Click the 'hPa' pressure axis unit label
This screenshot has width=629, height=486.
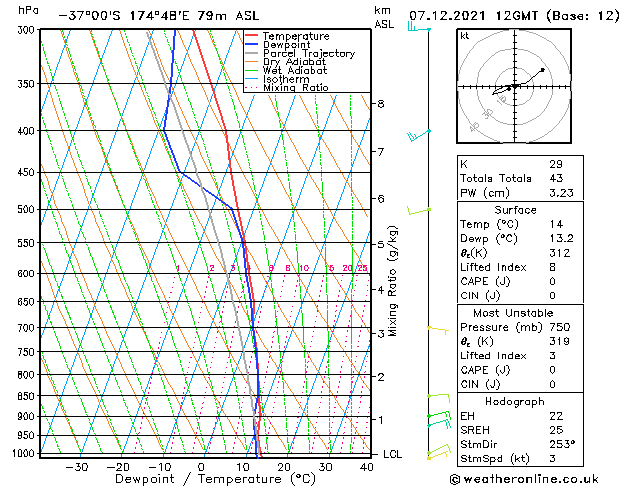pyautogui.click(x=28, y=10)
